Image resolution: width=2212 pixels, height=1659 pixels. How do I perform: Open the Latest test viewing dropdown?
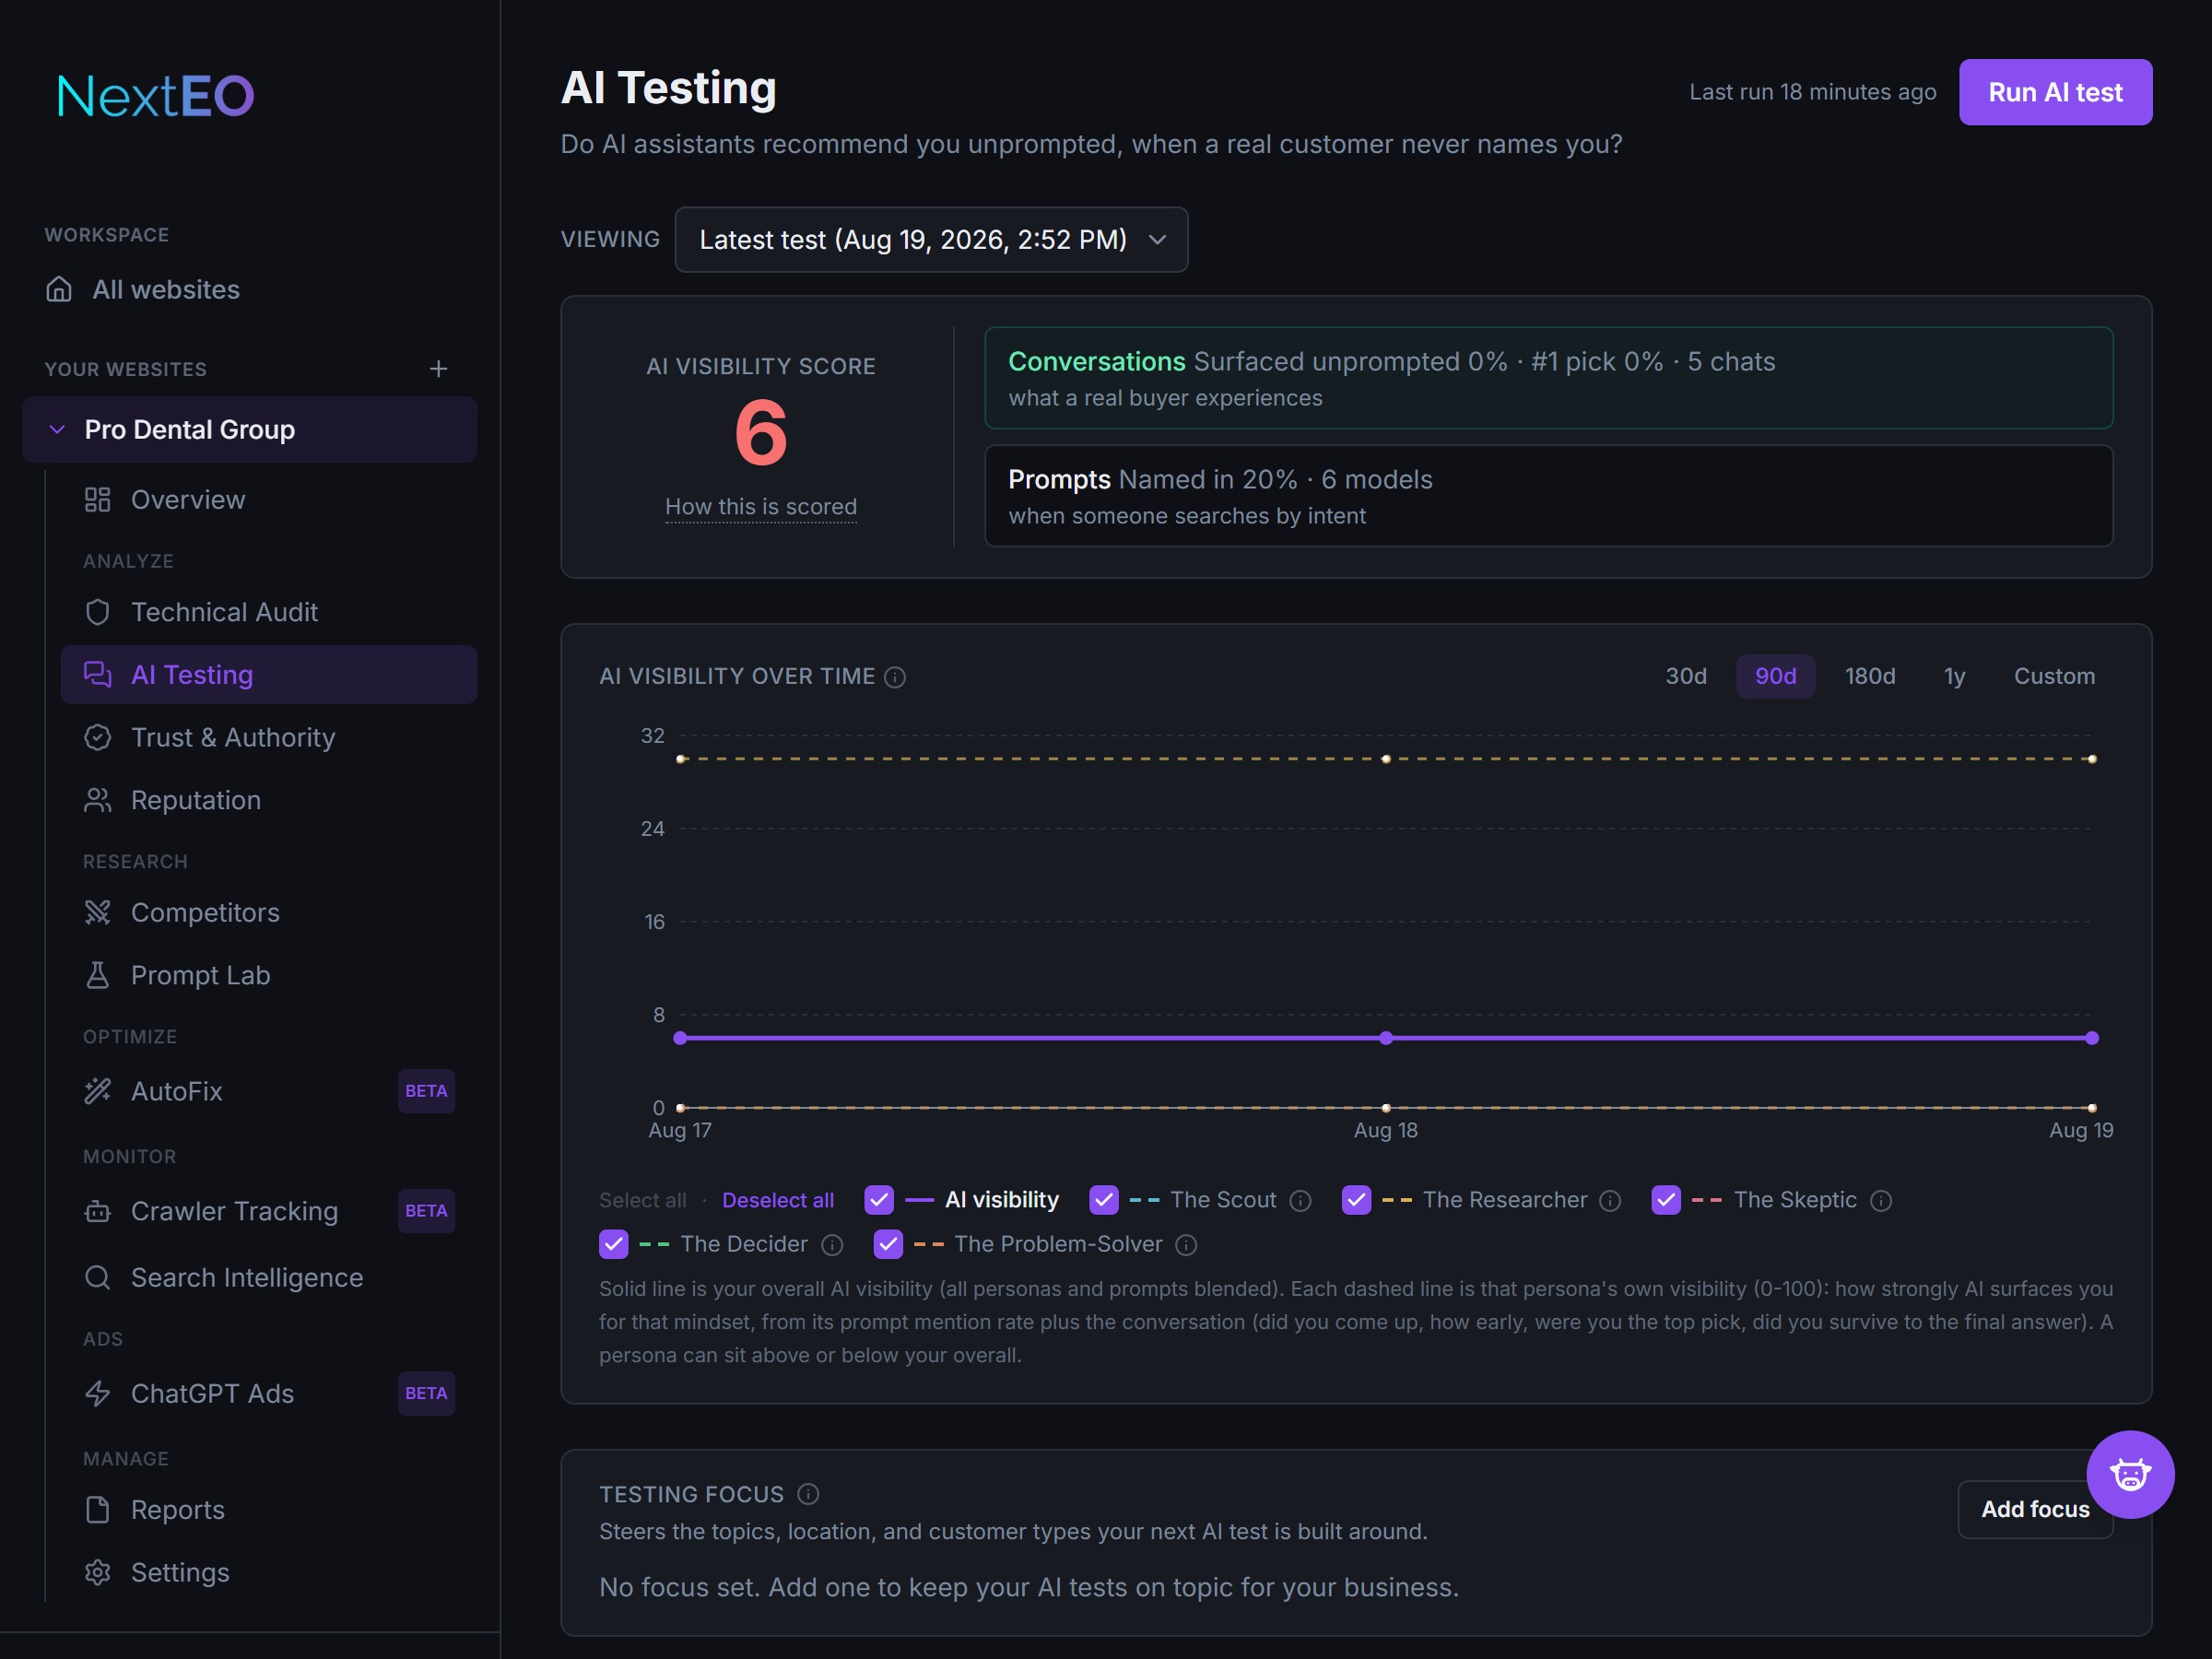point(931,240)
